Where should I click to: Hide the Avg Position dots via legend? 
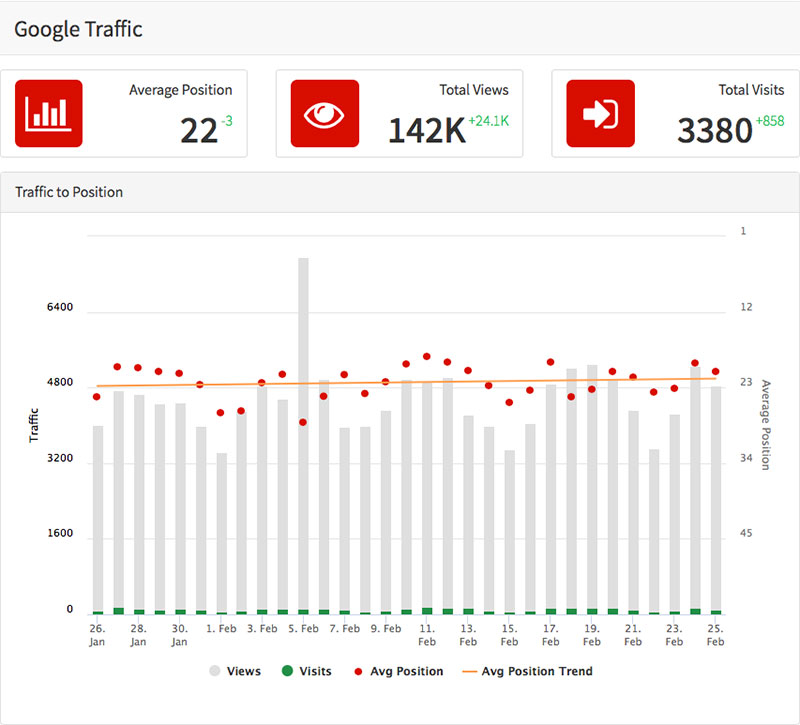(398, 671)
